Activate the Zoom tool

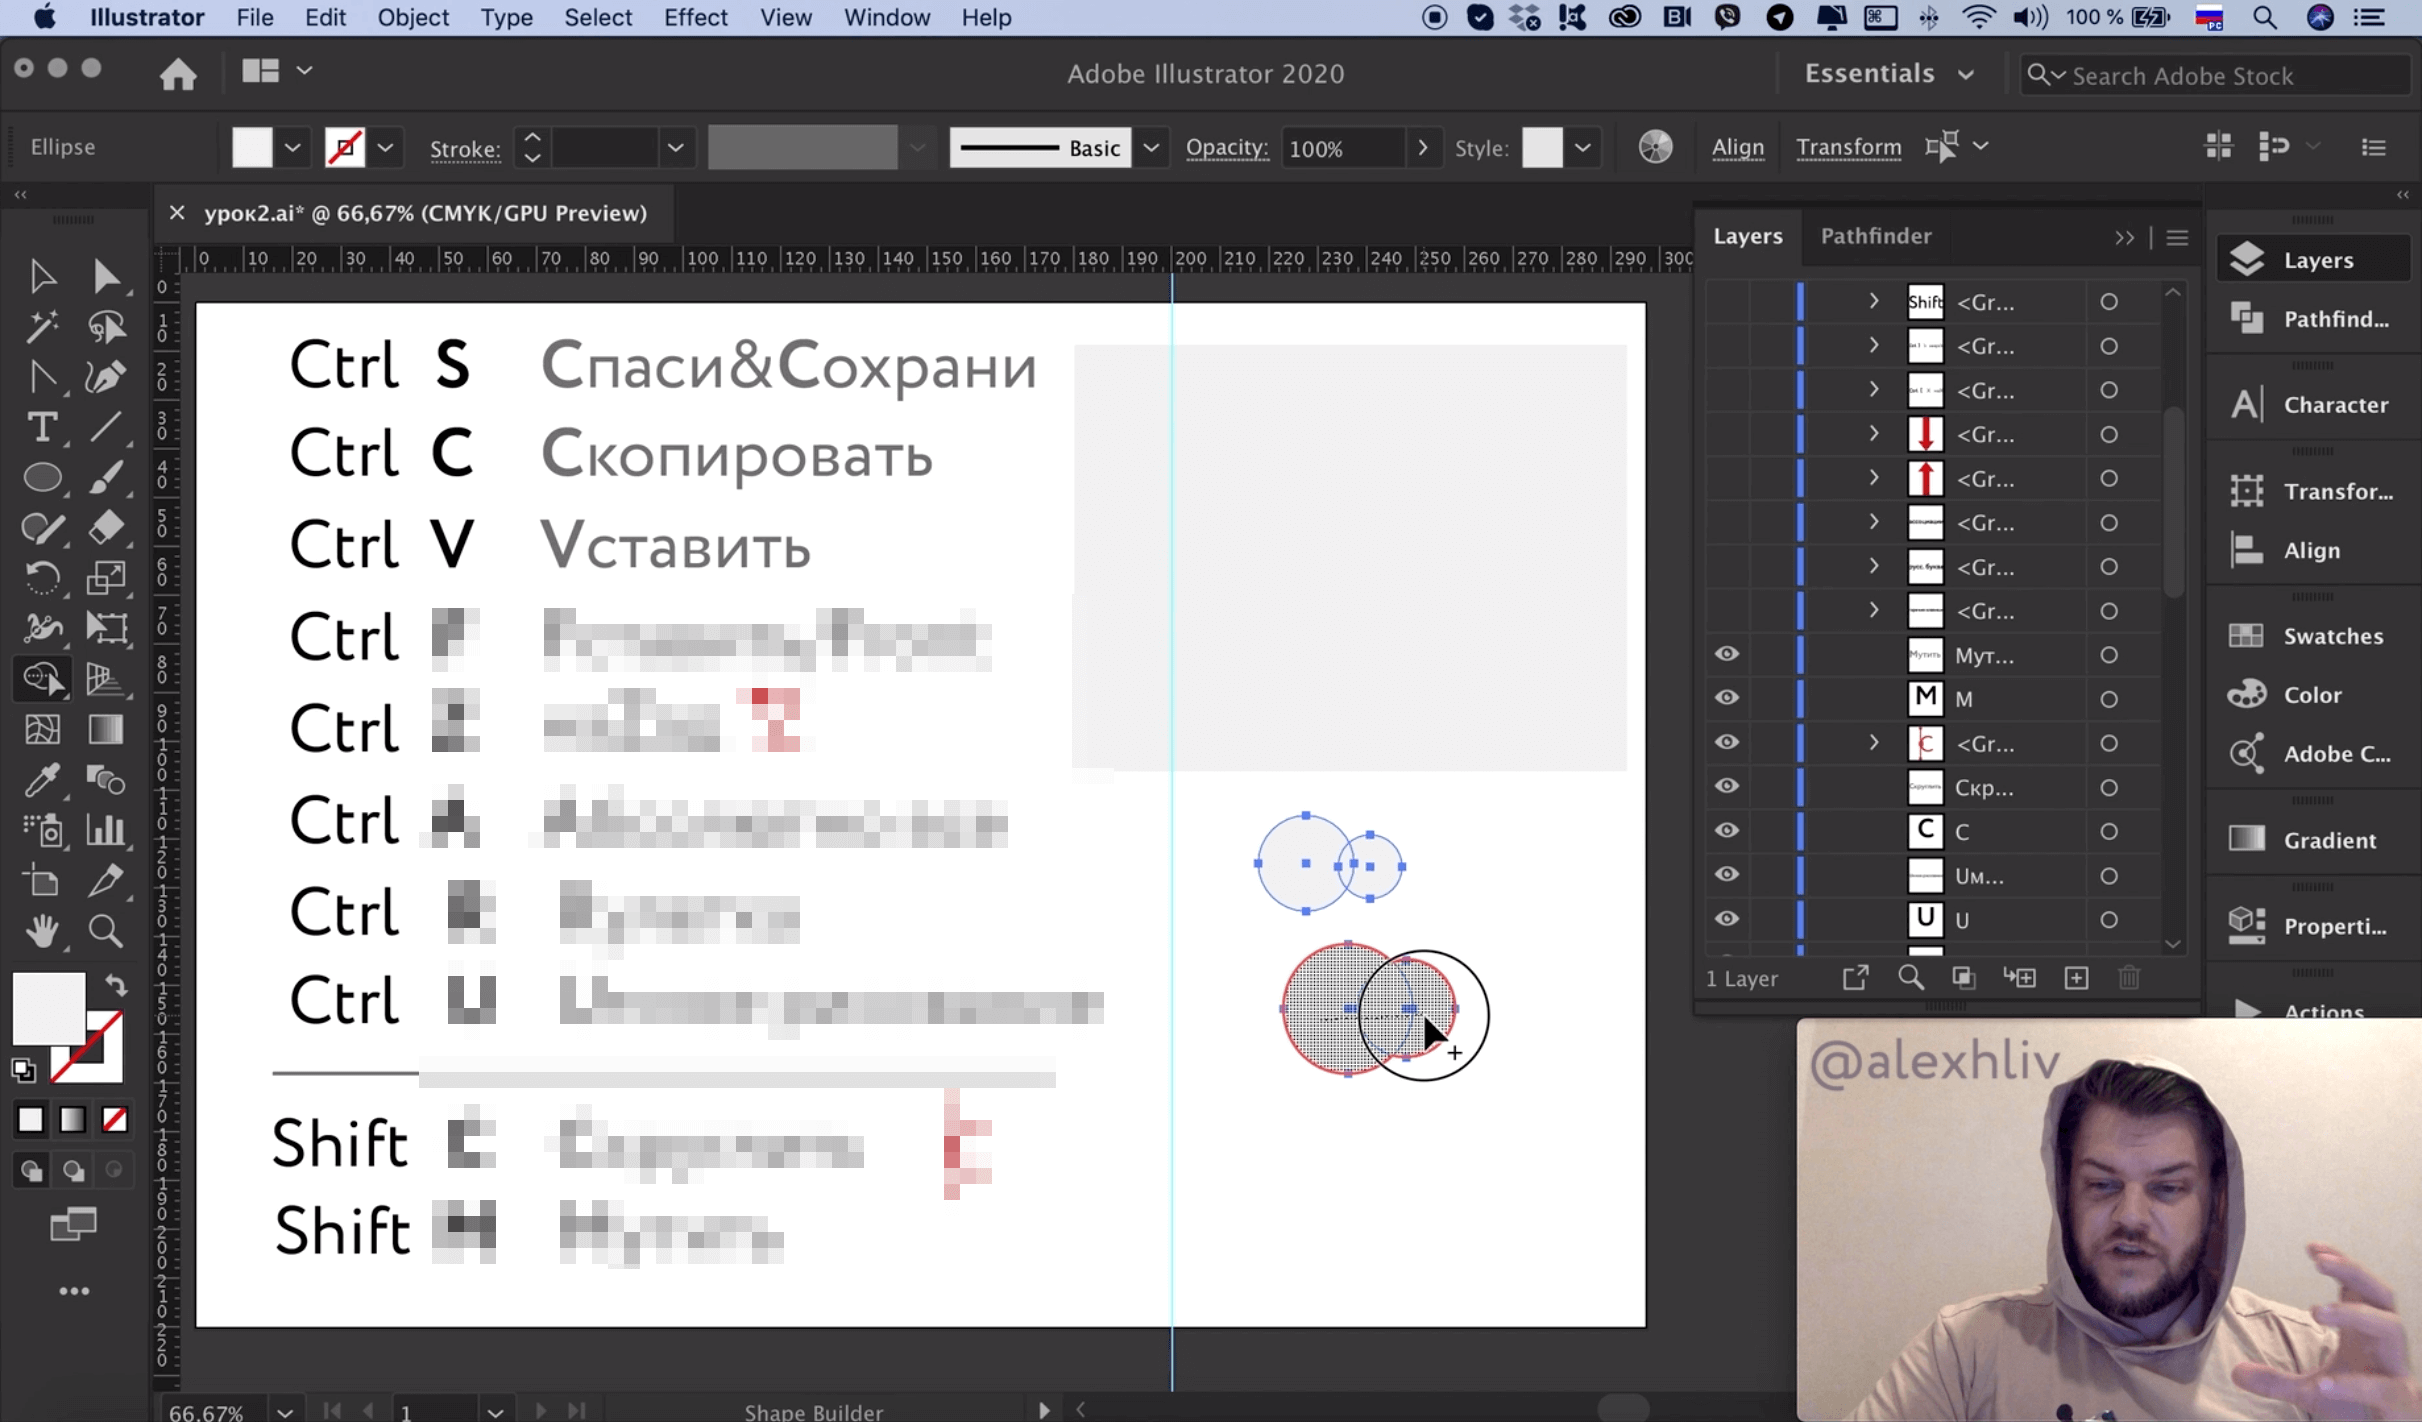(x=105, y=931)
